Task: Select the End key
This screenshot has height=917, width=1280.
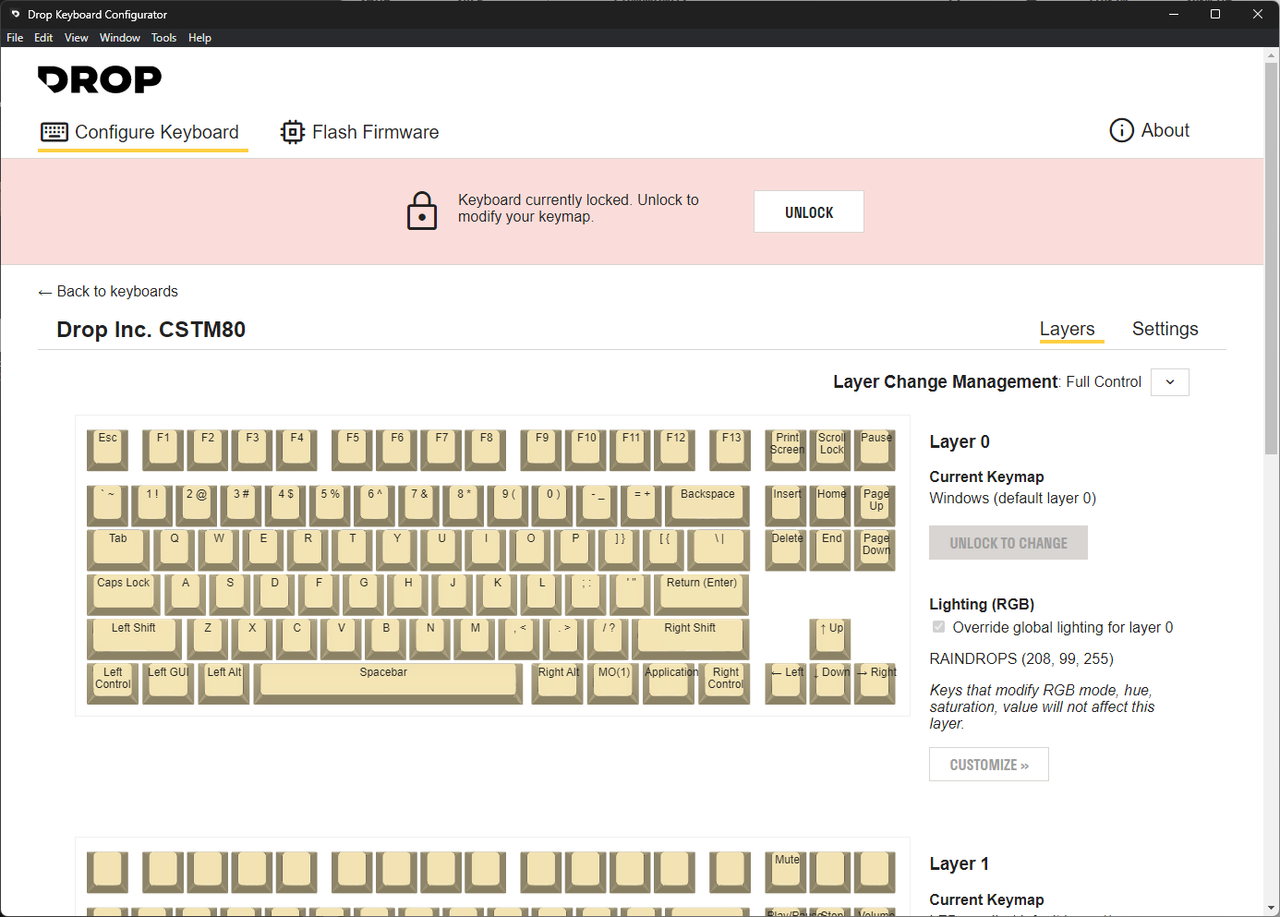Action: tap(831, 549)
